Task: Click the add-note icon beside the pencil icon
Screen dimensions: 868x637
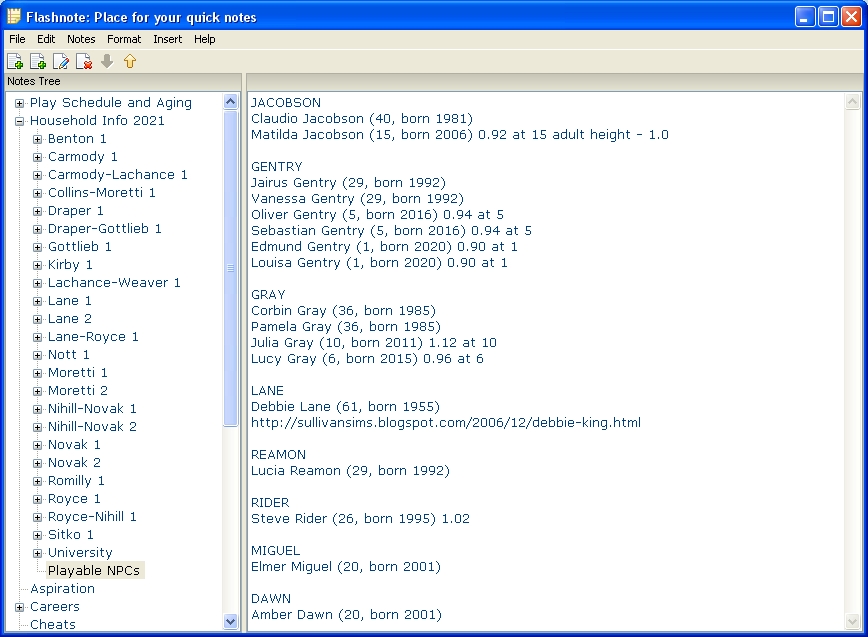Action: point(38,61)
